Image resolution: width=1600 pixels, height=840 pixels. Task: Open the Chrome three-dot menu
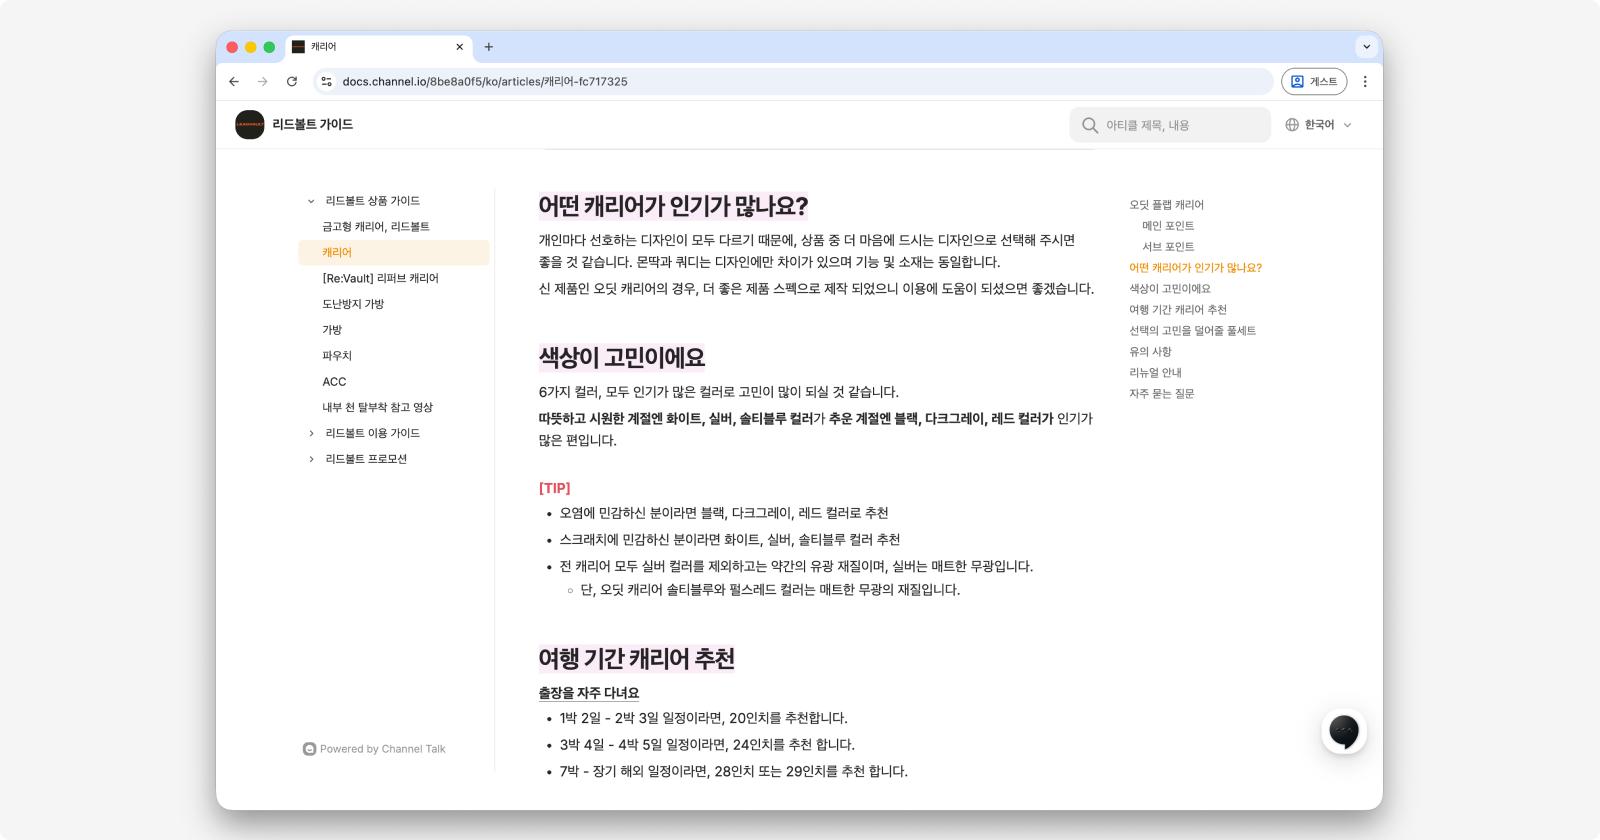click(x=1365, y=82)
